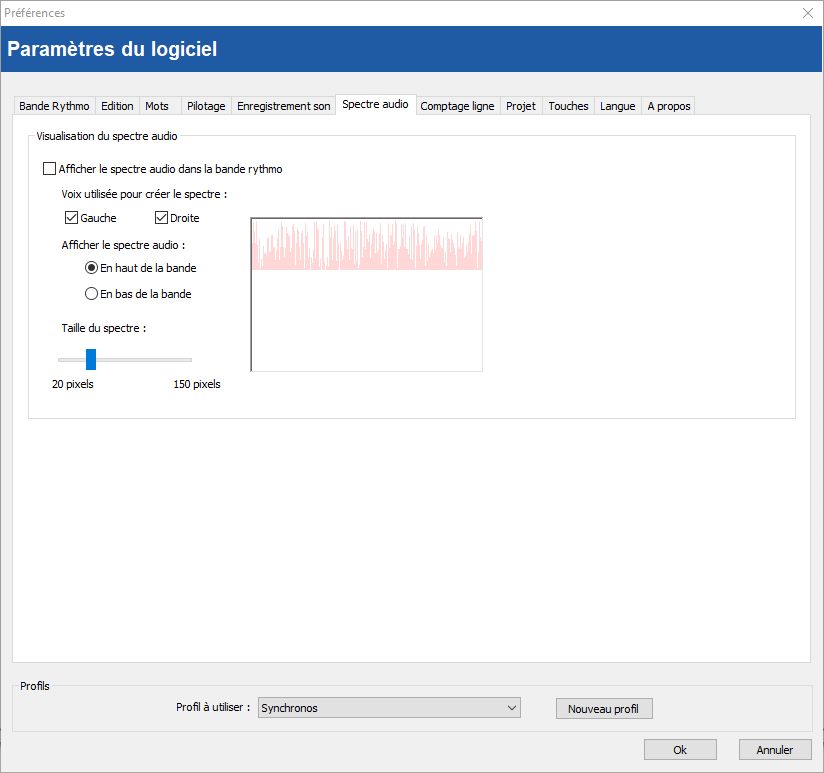Expand the Profil à utiliser dropdown
Image resolution: width=824 pixels, height=773 pixels.
click(x=389, y=708)
